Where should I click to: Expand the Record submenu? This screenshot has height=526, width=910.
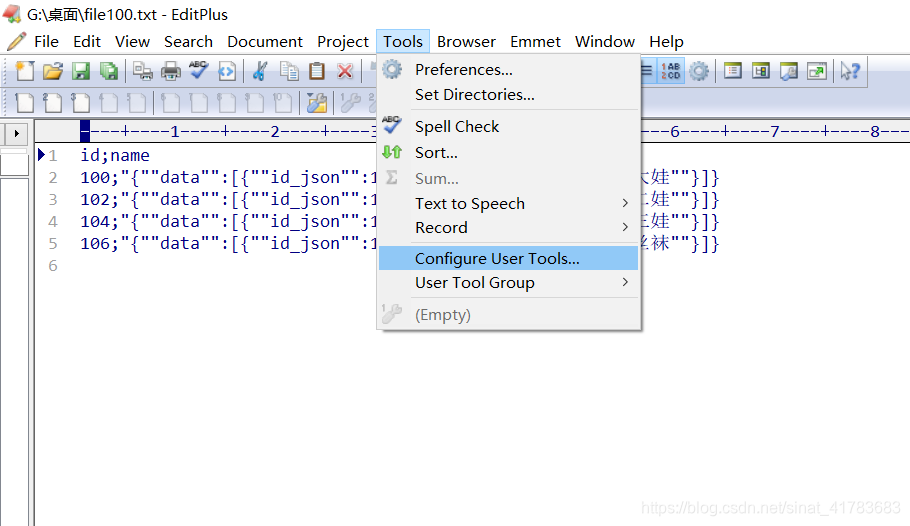(508, 228)
